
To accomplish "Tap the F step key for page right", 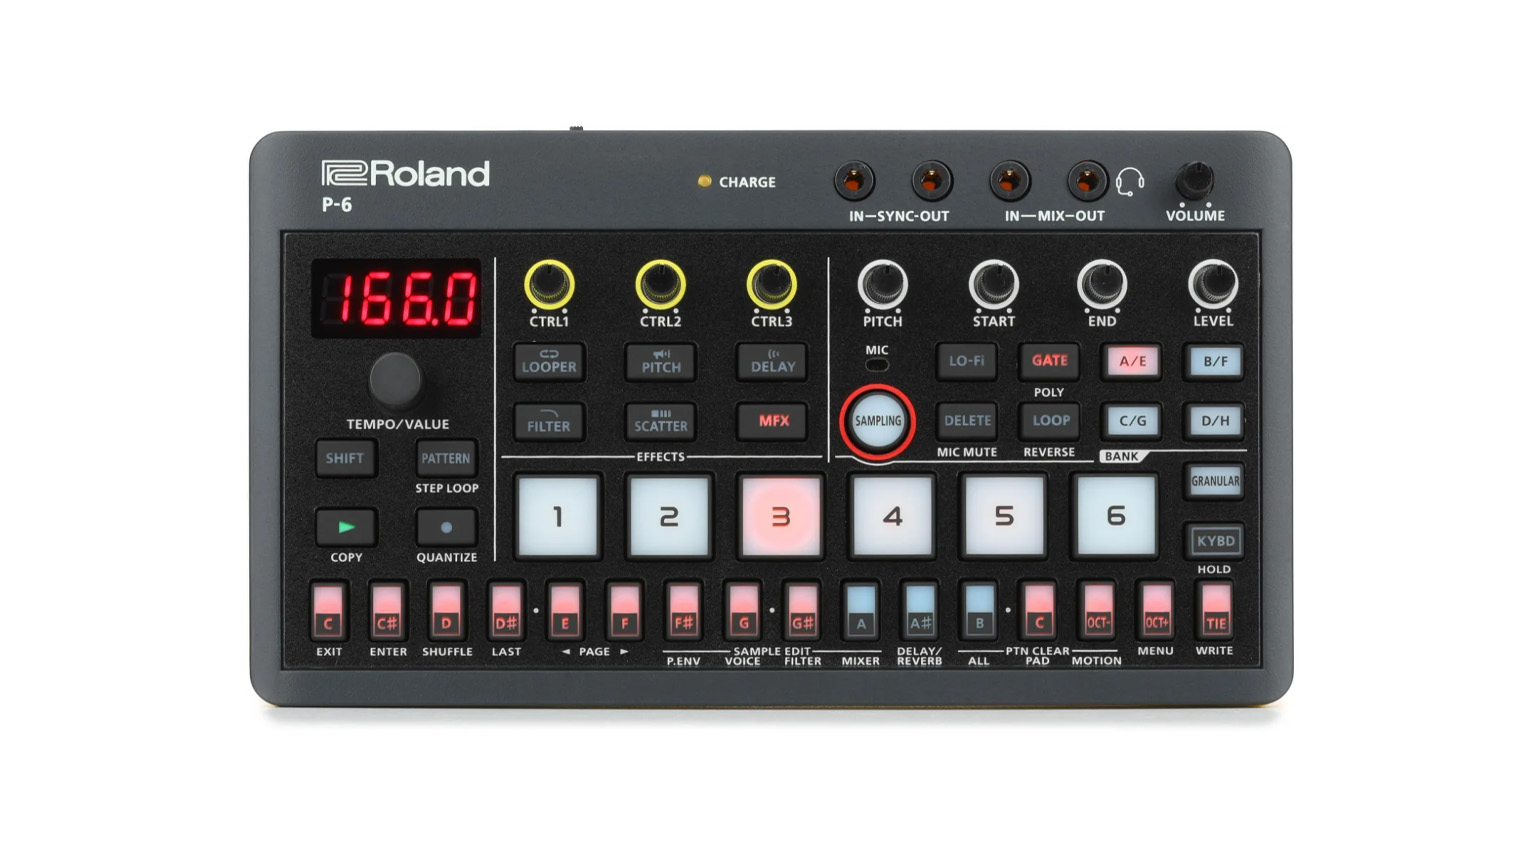I will [625, 610].
